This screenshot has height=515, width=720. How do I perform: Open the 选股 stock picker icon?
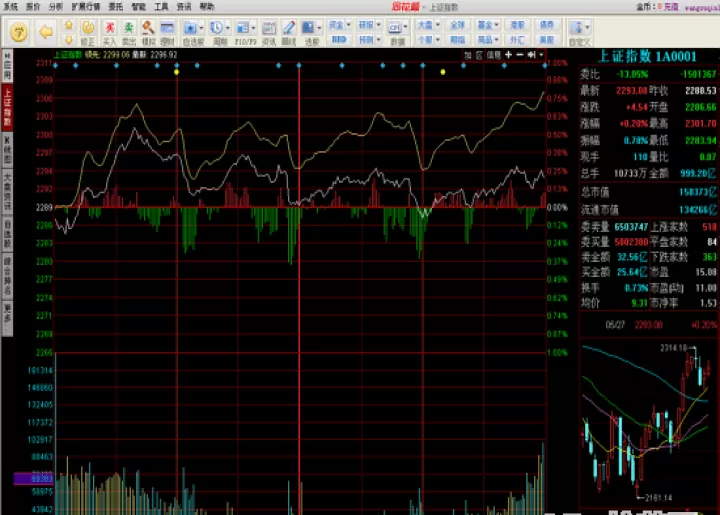(308, 28)
